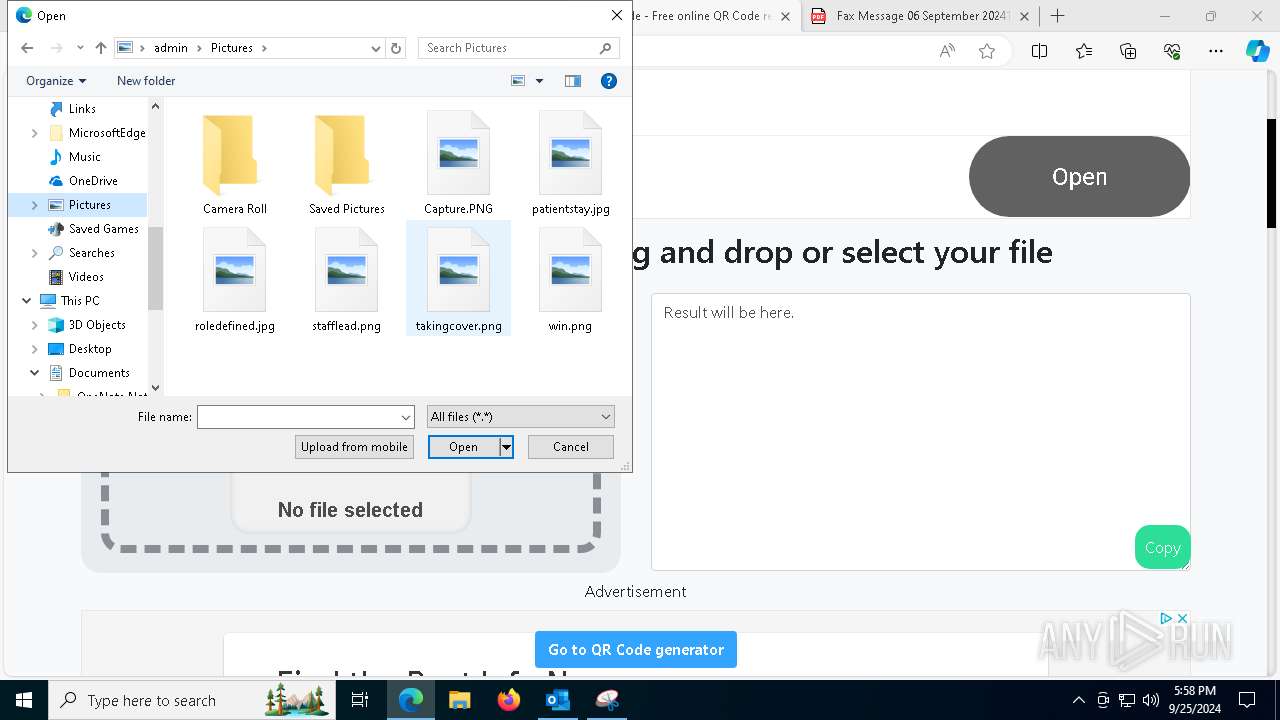Collapse the This PC tree node
The width and height of the screenshot is (1280, 720).
click(26, 301)
